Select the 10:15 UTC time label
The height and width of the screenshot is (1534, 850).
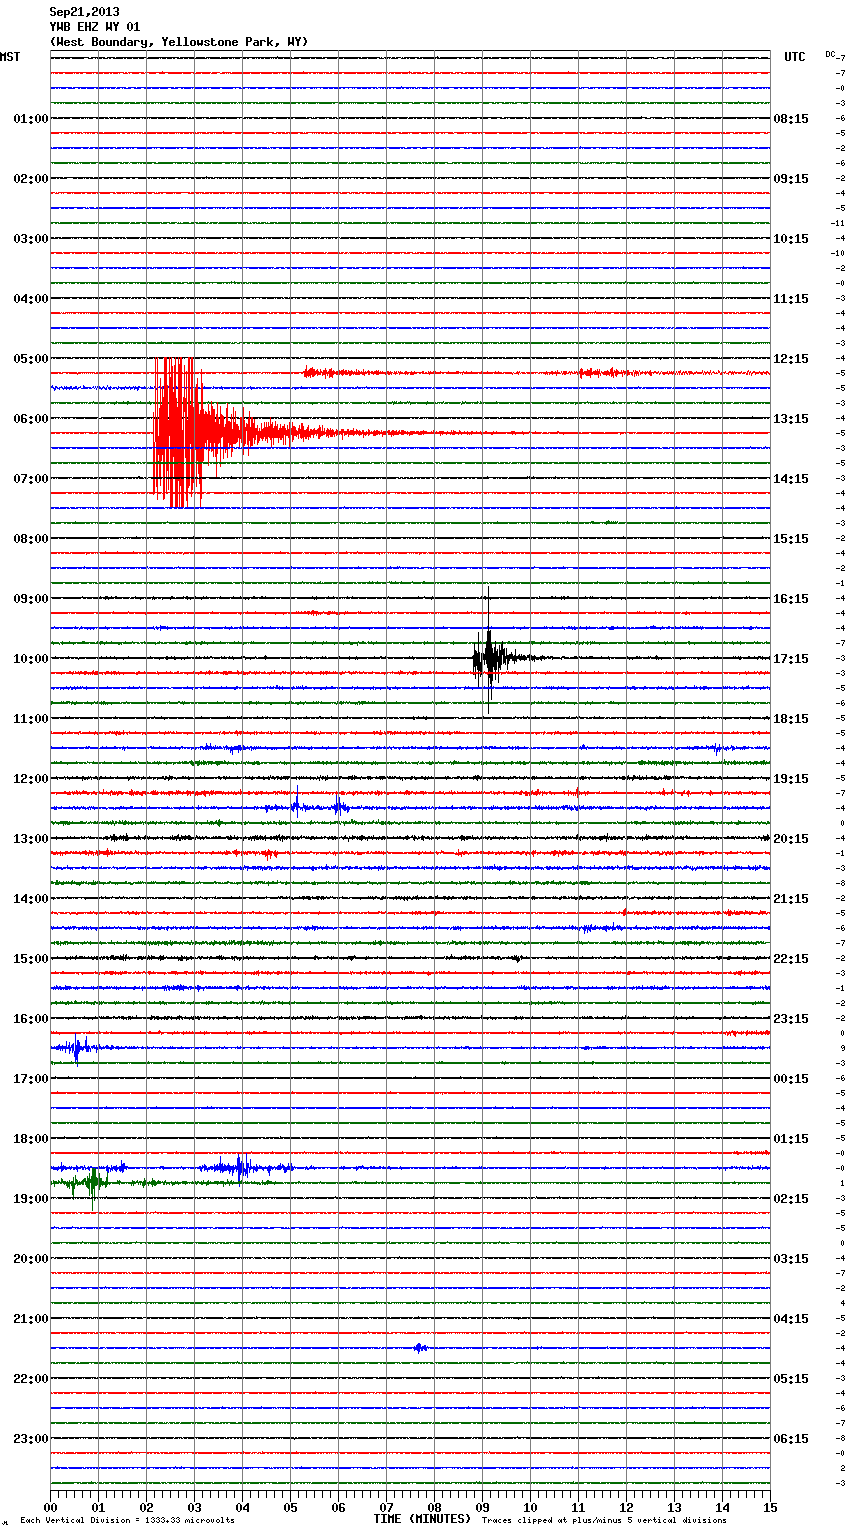[791, 239]
